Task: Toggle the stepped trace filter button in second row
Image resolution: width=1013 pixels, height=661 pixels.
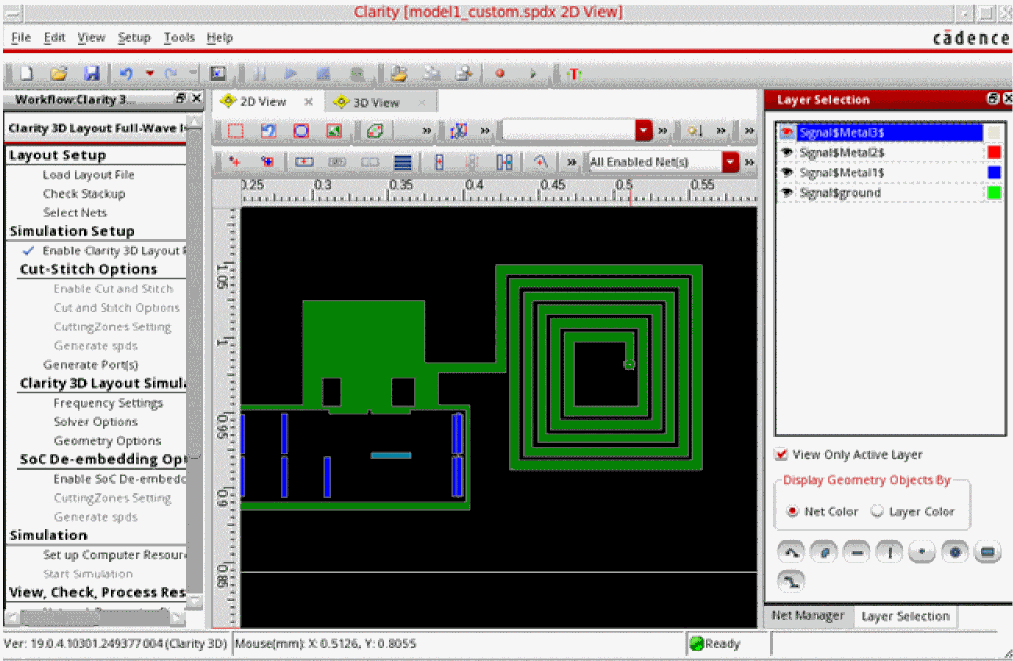Action: (791, 581)
